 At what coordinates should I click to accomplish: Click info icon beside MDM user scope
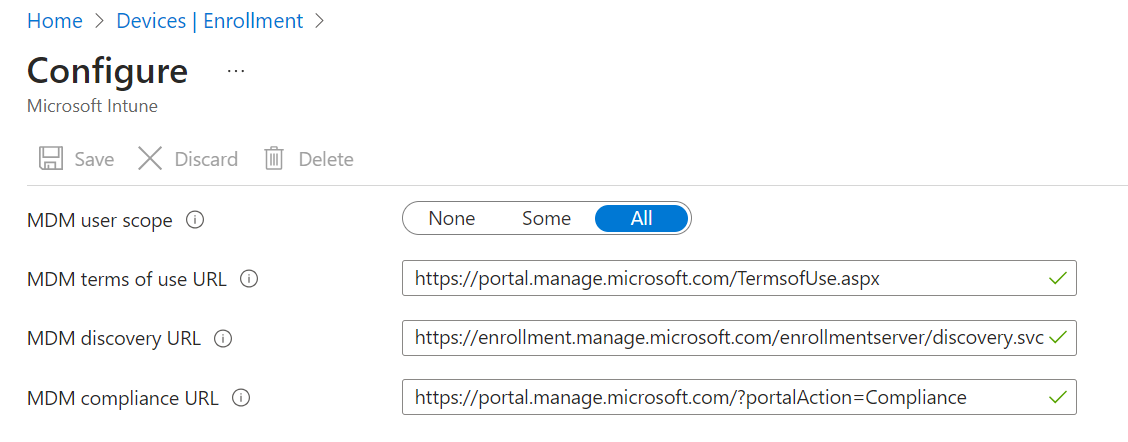pos(195,220)
